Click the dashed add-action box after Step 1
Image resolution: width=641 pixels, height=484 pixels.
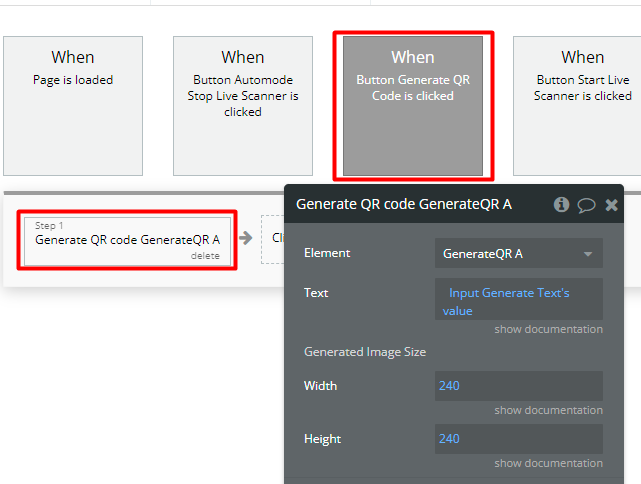pos(273,239)
